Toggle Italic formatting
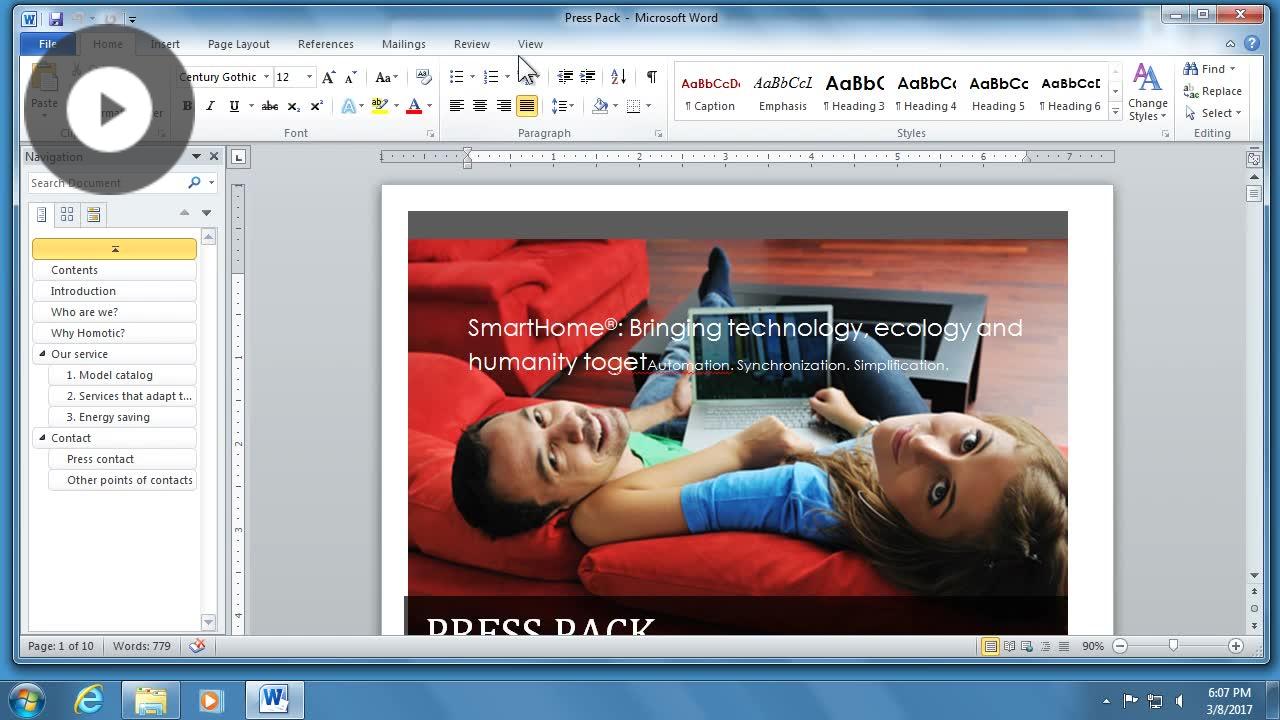The image size is (1280, 720). (210, 104)
